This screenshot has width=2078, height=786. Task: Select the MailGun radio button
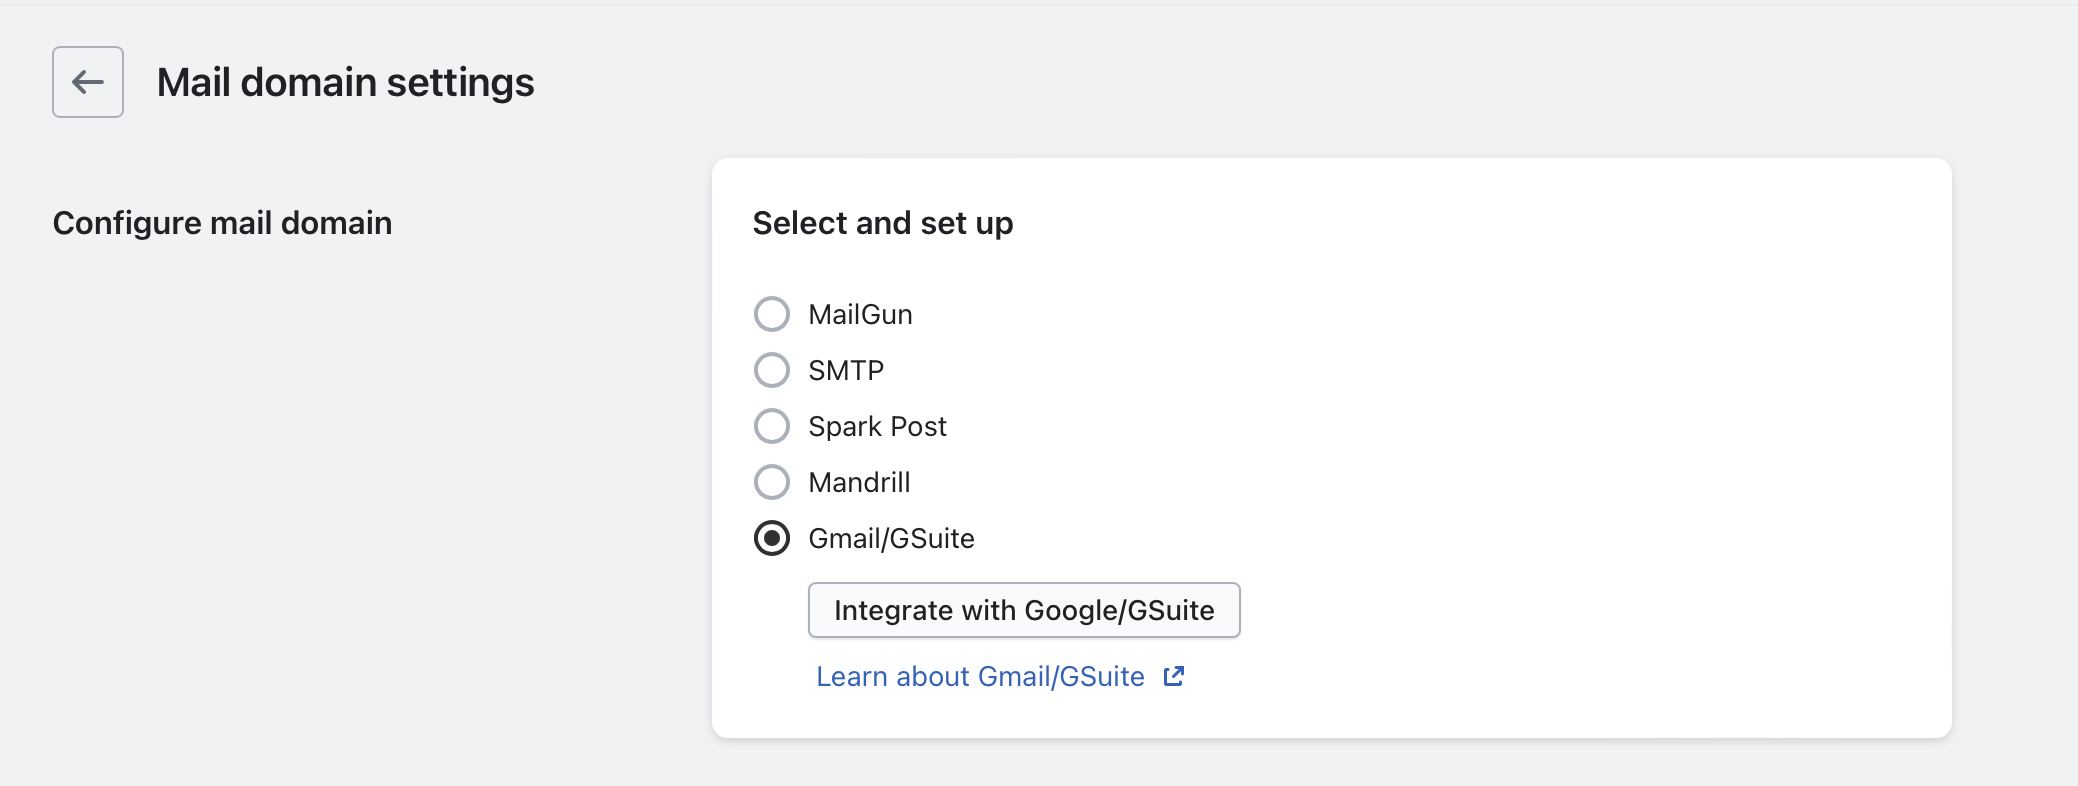coord(772,314)
